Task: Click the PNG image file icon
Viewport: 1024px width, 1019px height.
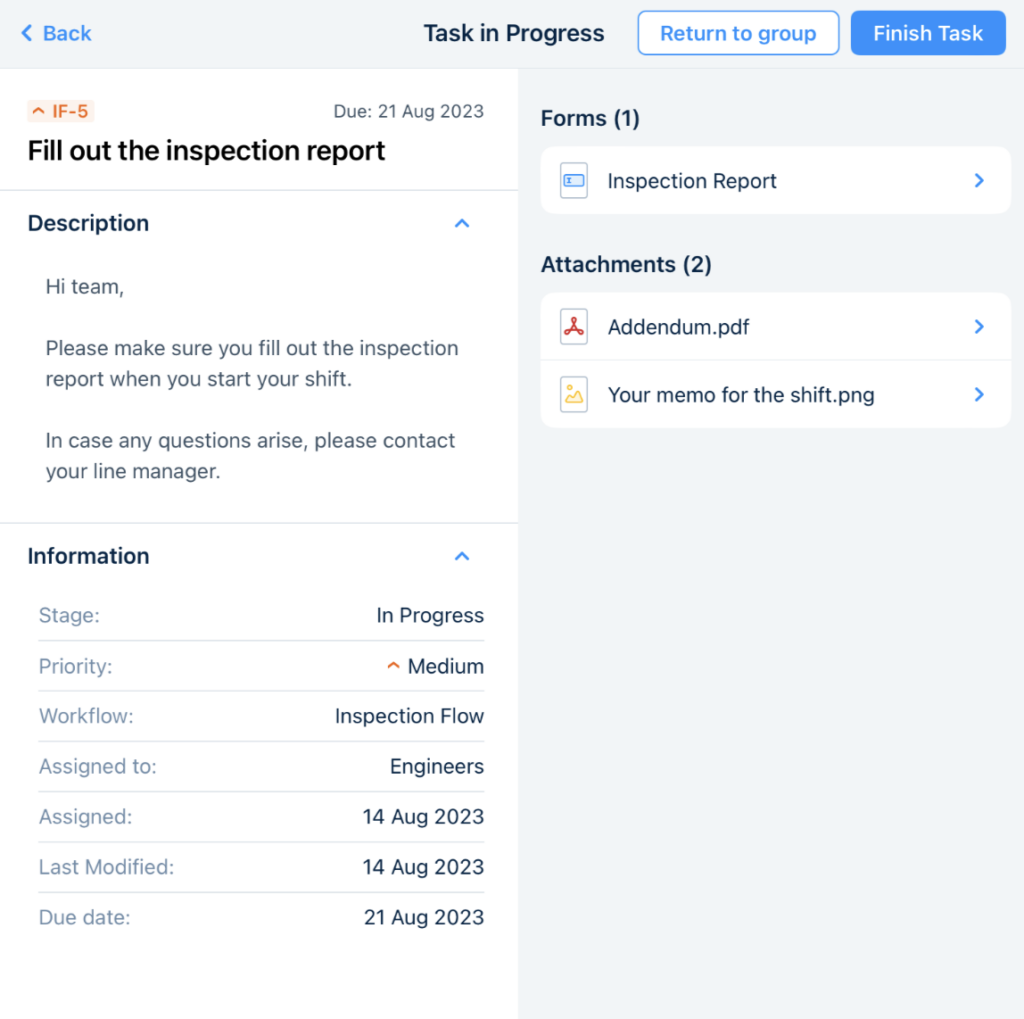Action: coord(574,395)
